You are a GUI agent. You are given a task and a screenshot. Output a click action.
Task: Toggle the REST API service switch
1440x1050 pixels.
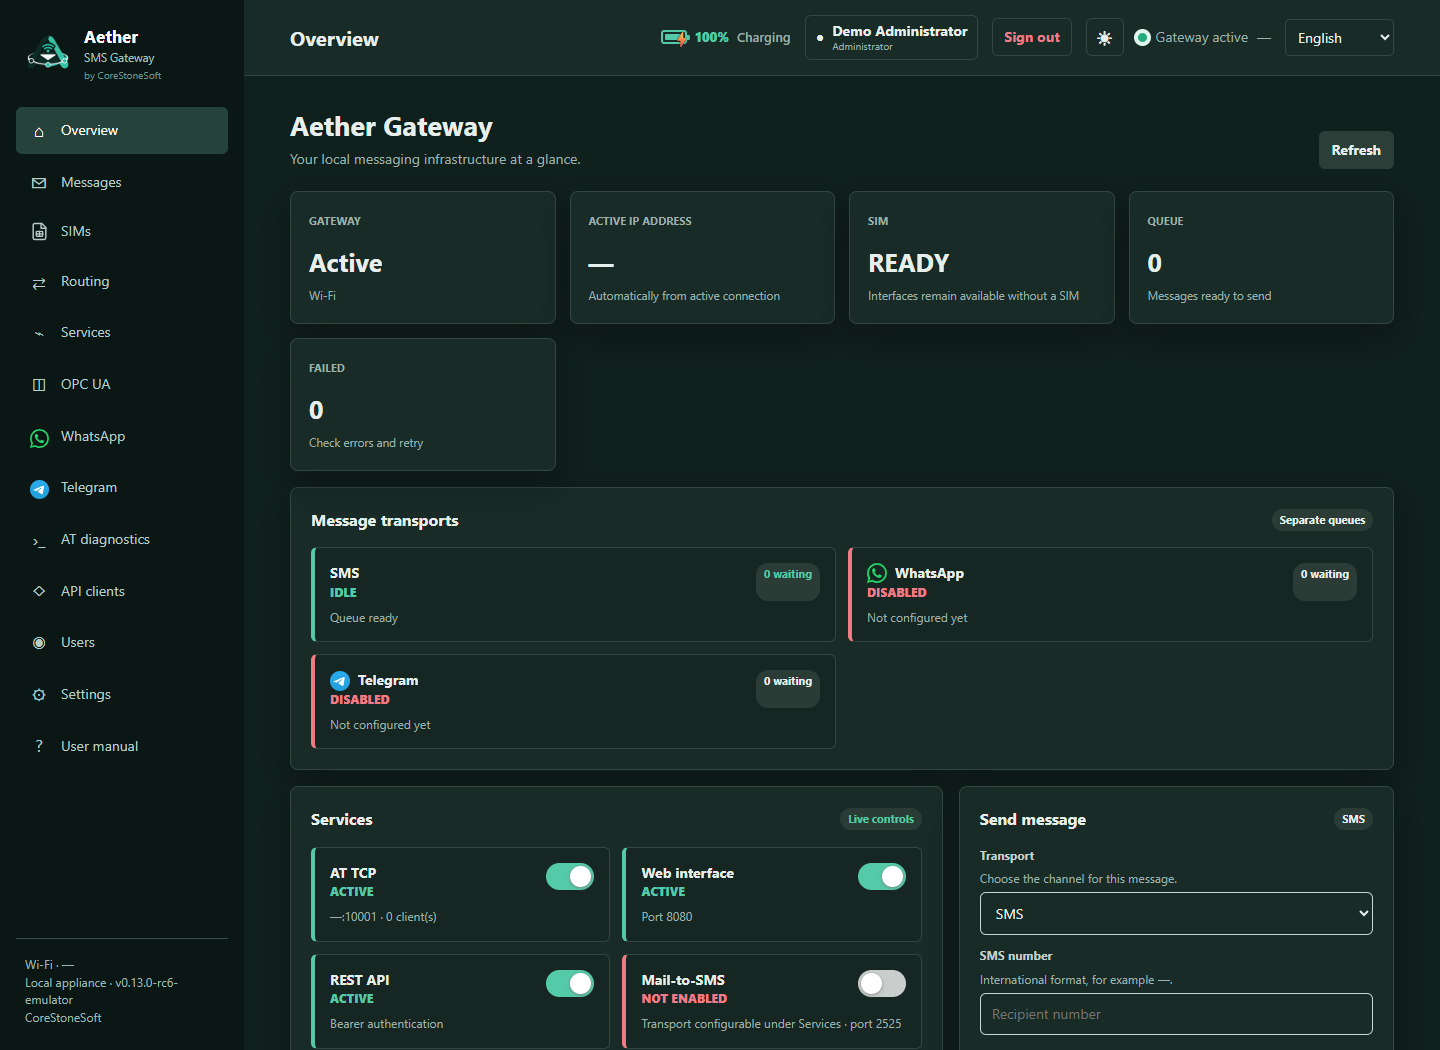pyautogui.click(x=570, y=984)
